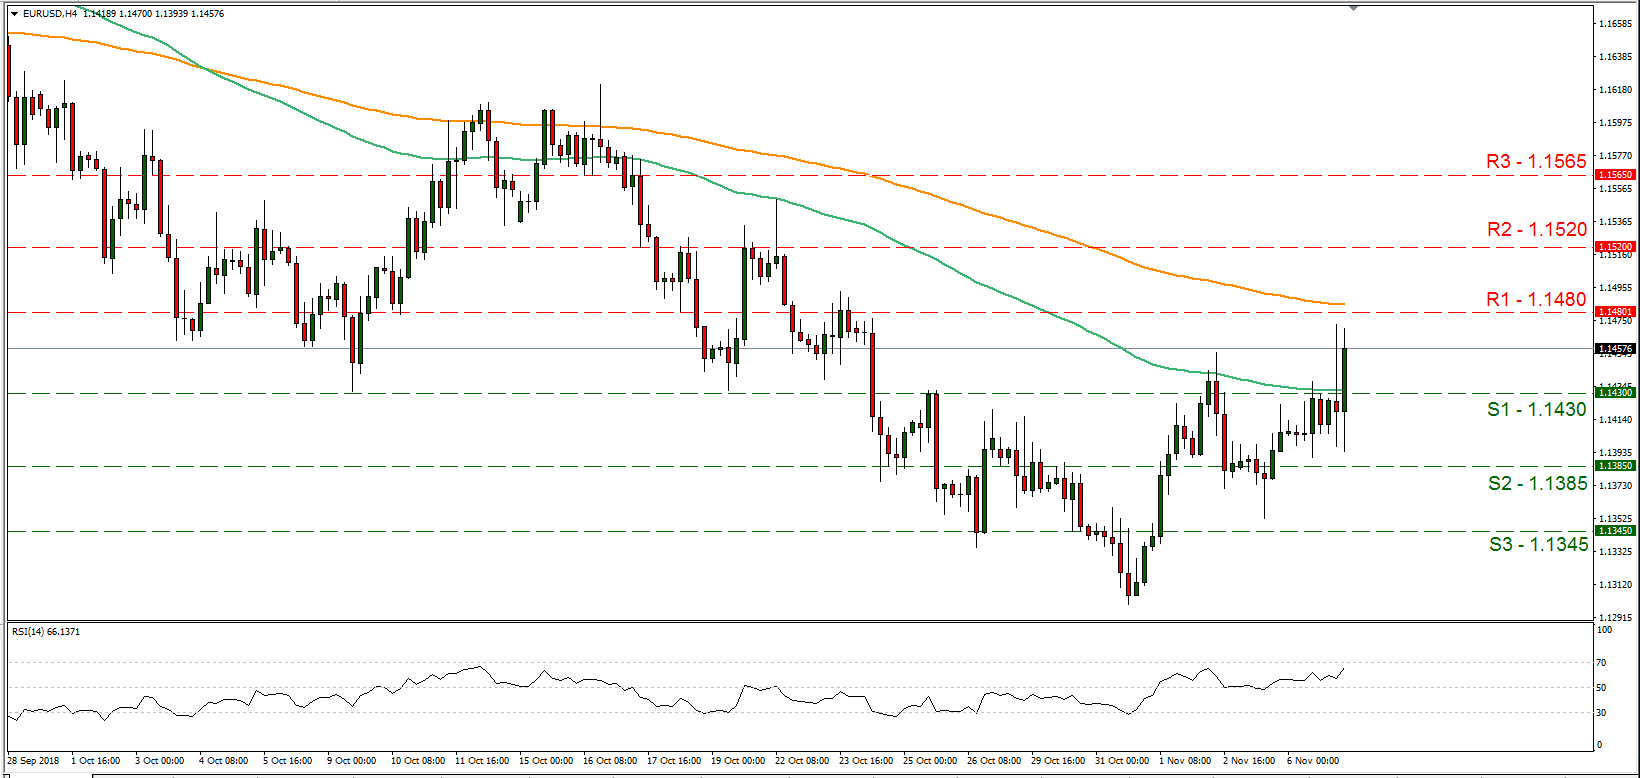The image size is (1640, 778).
Task: Click the 23 Oct 16:00 time label
Action: click(866, 761)
